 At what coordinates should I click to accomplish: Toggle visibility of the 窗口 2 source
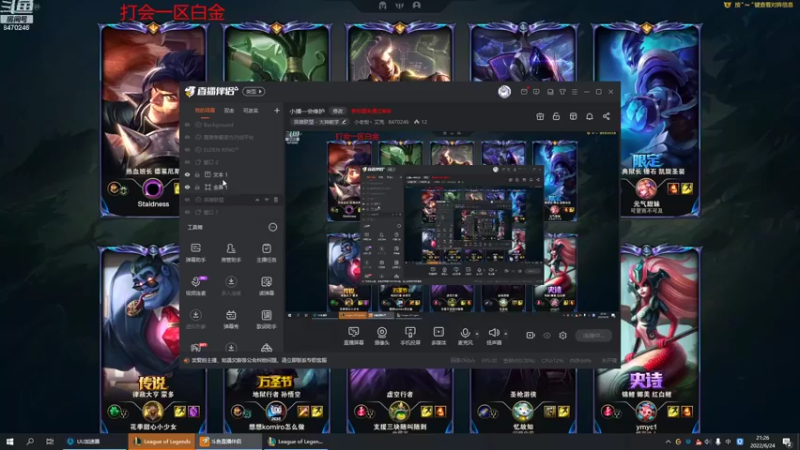coord(187,162)
